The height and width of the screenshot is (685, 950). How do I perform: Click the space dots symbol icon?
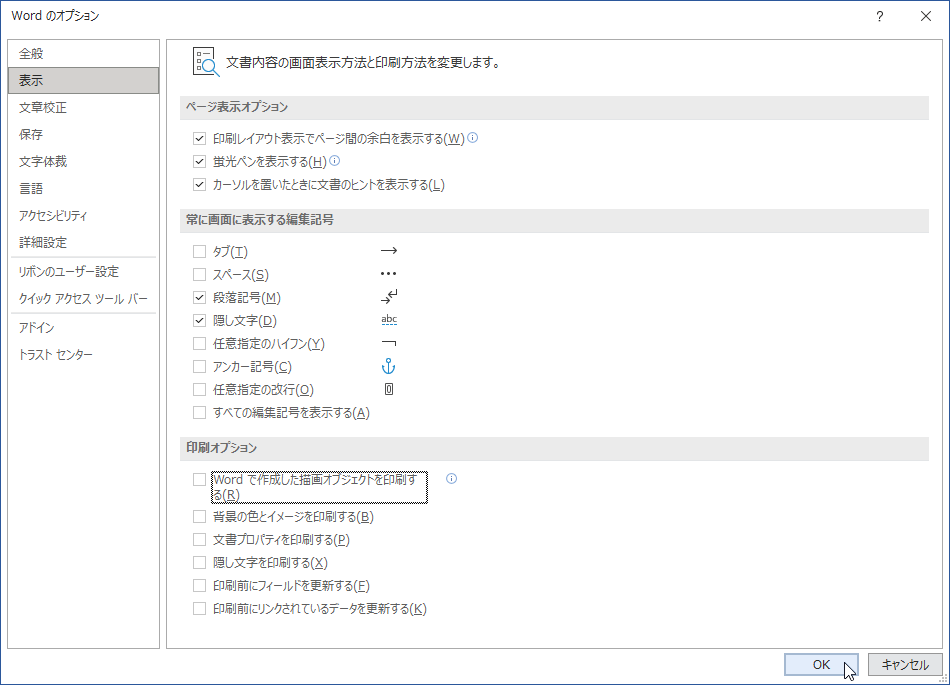[x=388, y=274]
